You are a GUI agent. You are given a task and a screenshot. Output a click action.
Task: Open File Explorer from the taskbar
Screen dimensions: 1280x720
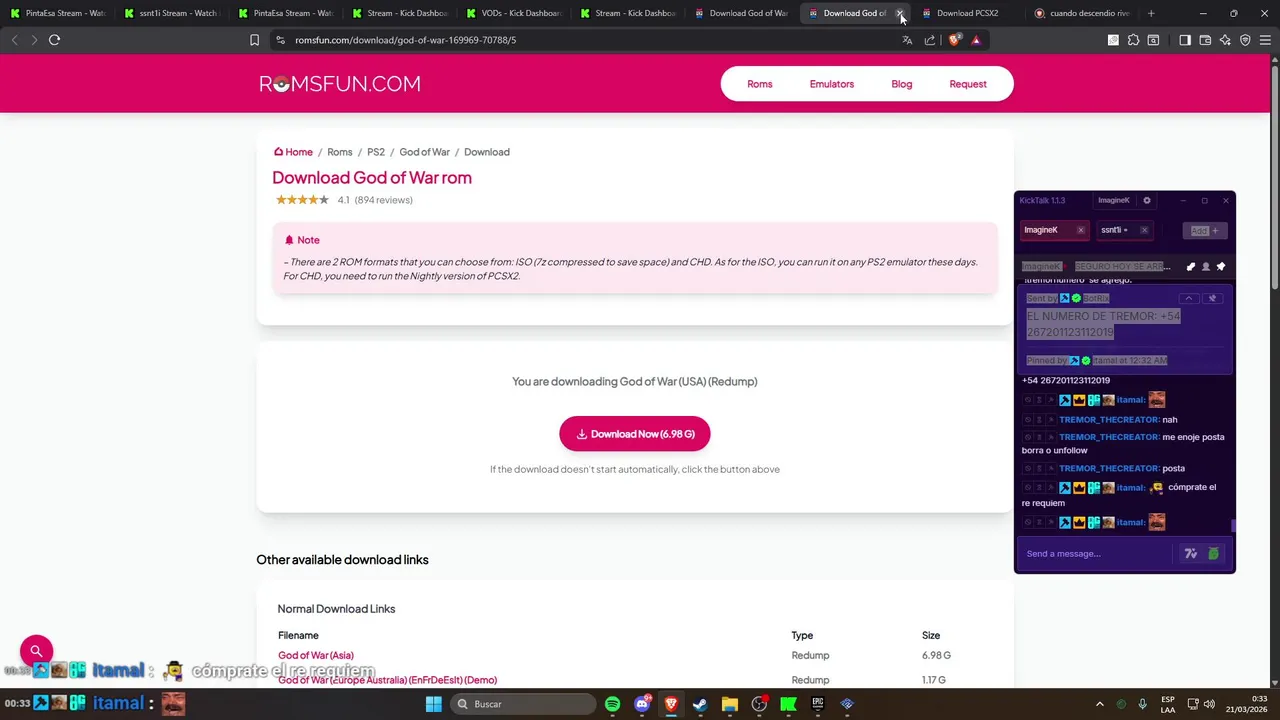[x=729, y=704]
